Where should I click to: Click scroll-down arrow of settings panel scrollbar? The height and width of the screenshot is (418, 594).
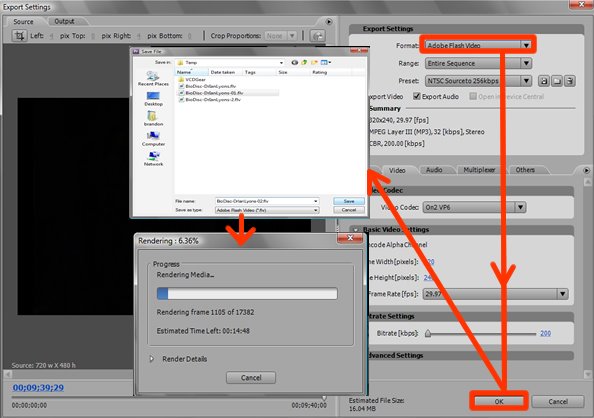point(587,374)
